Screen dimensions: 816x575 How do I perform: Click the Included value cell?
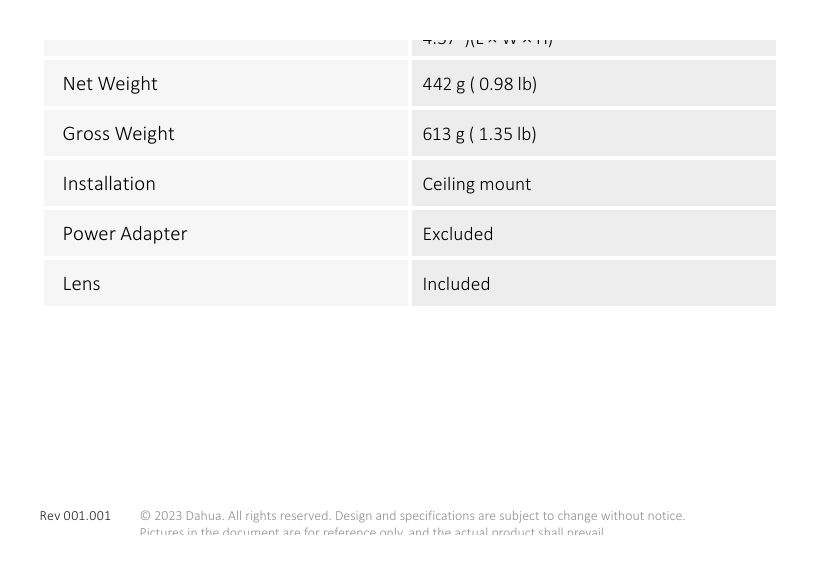click(x=594, y=283)
